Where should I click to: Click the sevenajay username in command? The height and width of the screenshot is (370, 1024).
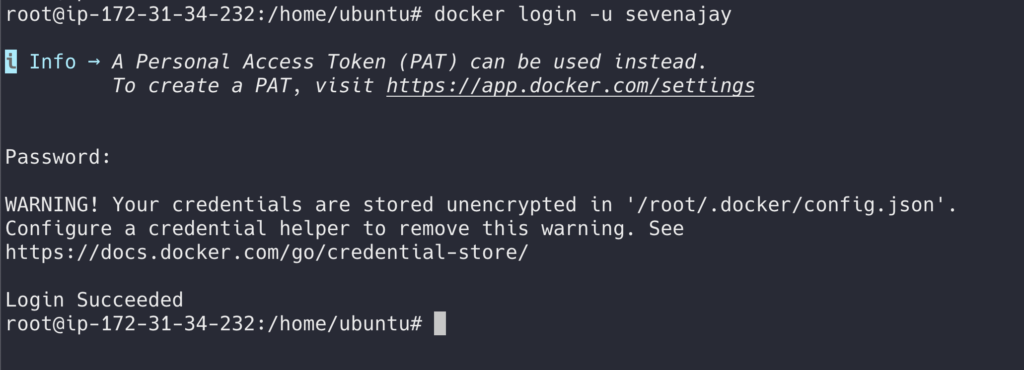tap(678, 14)
